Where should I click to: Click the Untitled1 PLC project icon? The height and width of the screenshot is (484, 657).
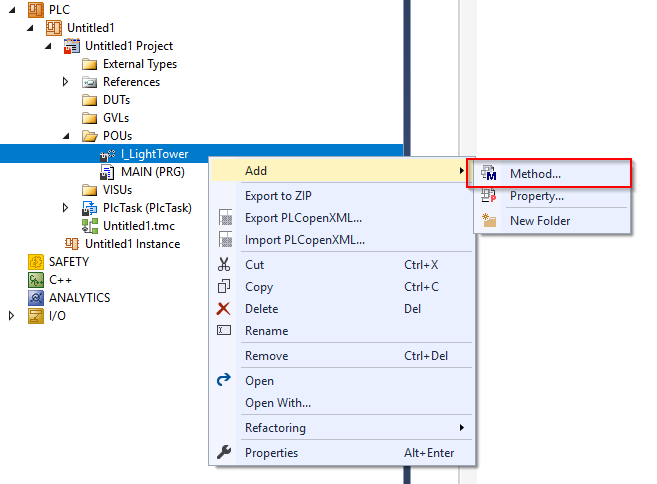click(x=54, y=28)
